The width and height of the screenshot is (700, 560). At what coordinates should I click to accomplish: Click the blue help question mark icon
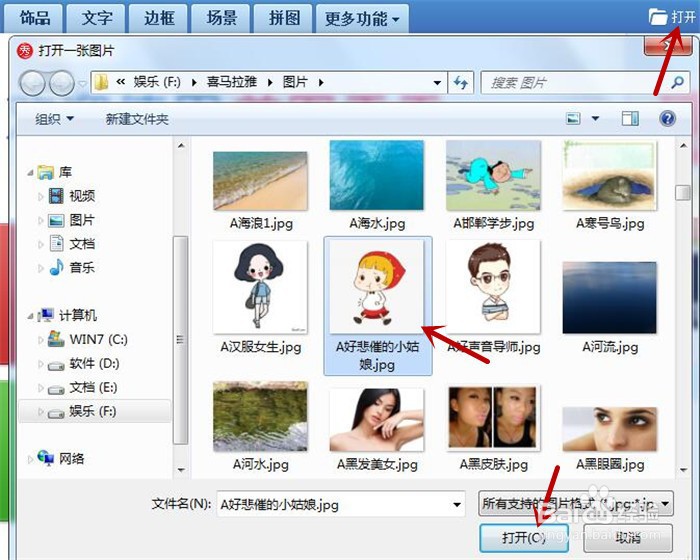(x=667, y=118)
